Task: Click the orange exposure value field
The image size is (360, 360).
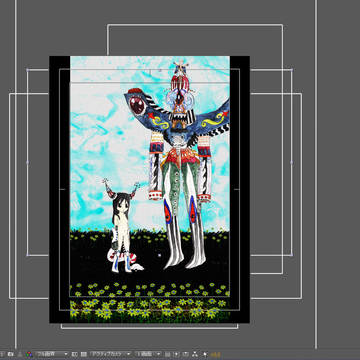Action: coord(215,354)
